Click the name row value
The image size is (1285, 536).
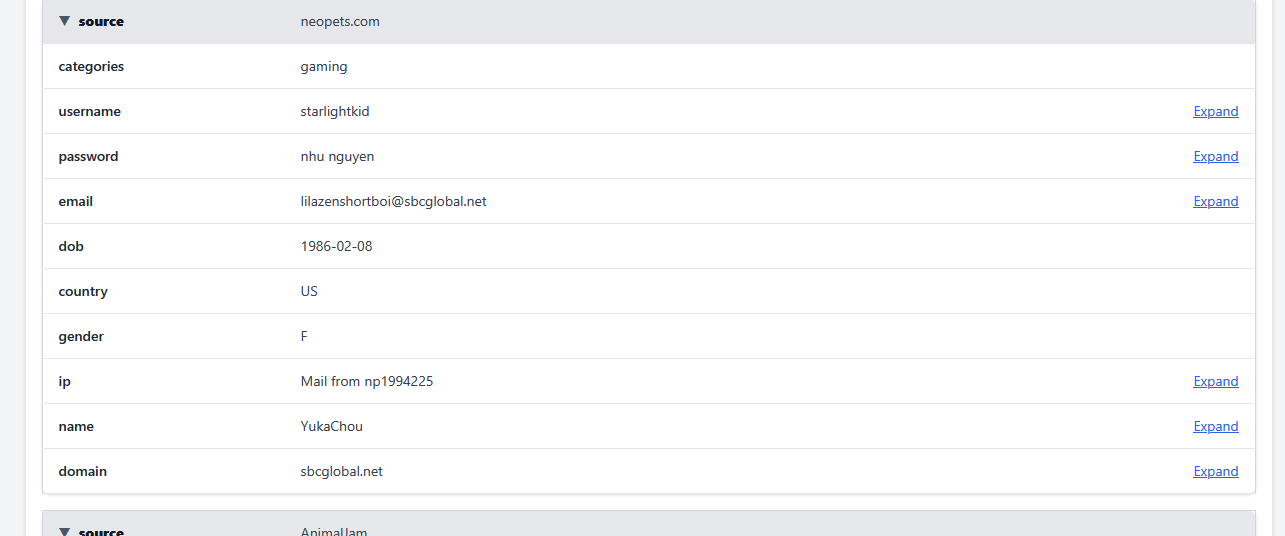(x=331, y=426)
